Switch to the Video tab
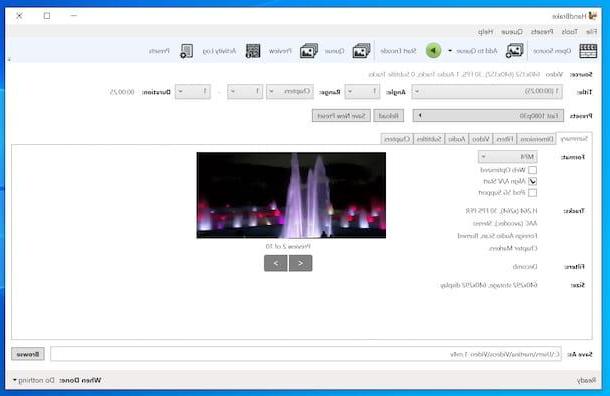 pos(481,139)
